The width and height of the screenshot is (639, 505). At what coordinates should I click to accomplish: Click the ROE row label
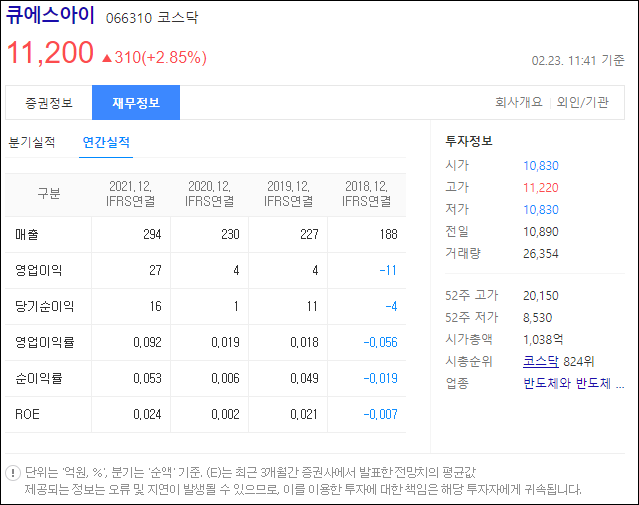tap(27, 414)
